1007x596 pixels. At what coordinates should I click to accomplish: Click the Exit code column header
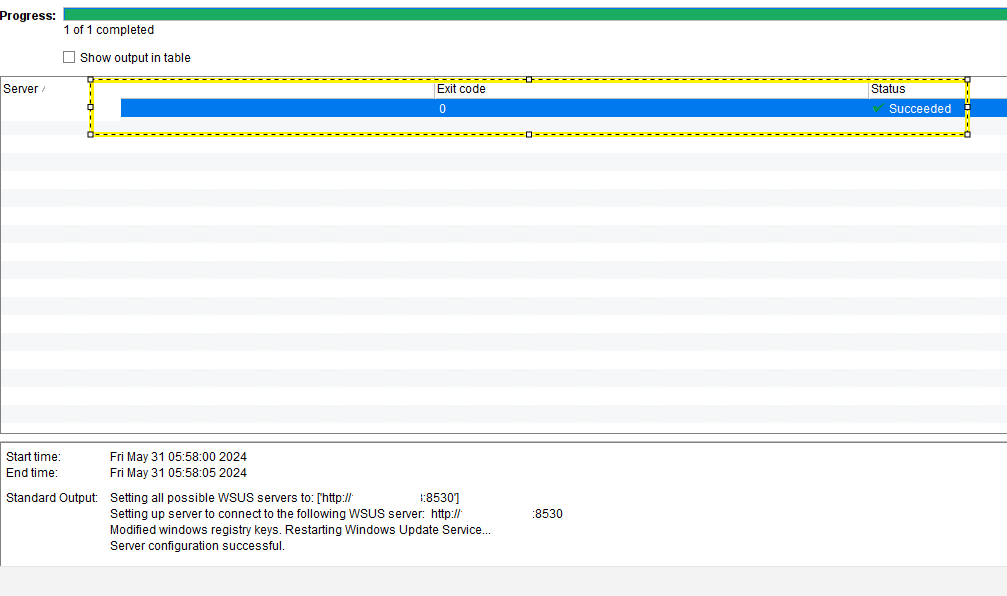(460, 88)
